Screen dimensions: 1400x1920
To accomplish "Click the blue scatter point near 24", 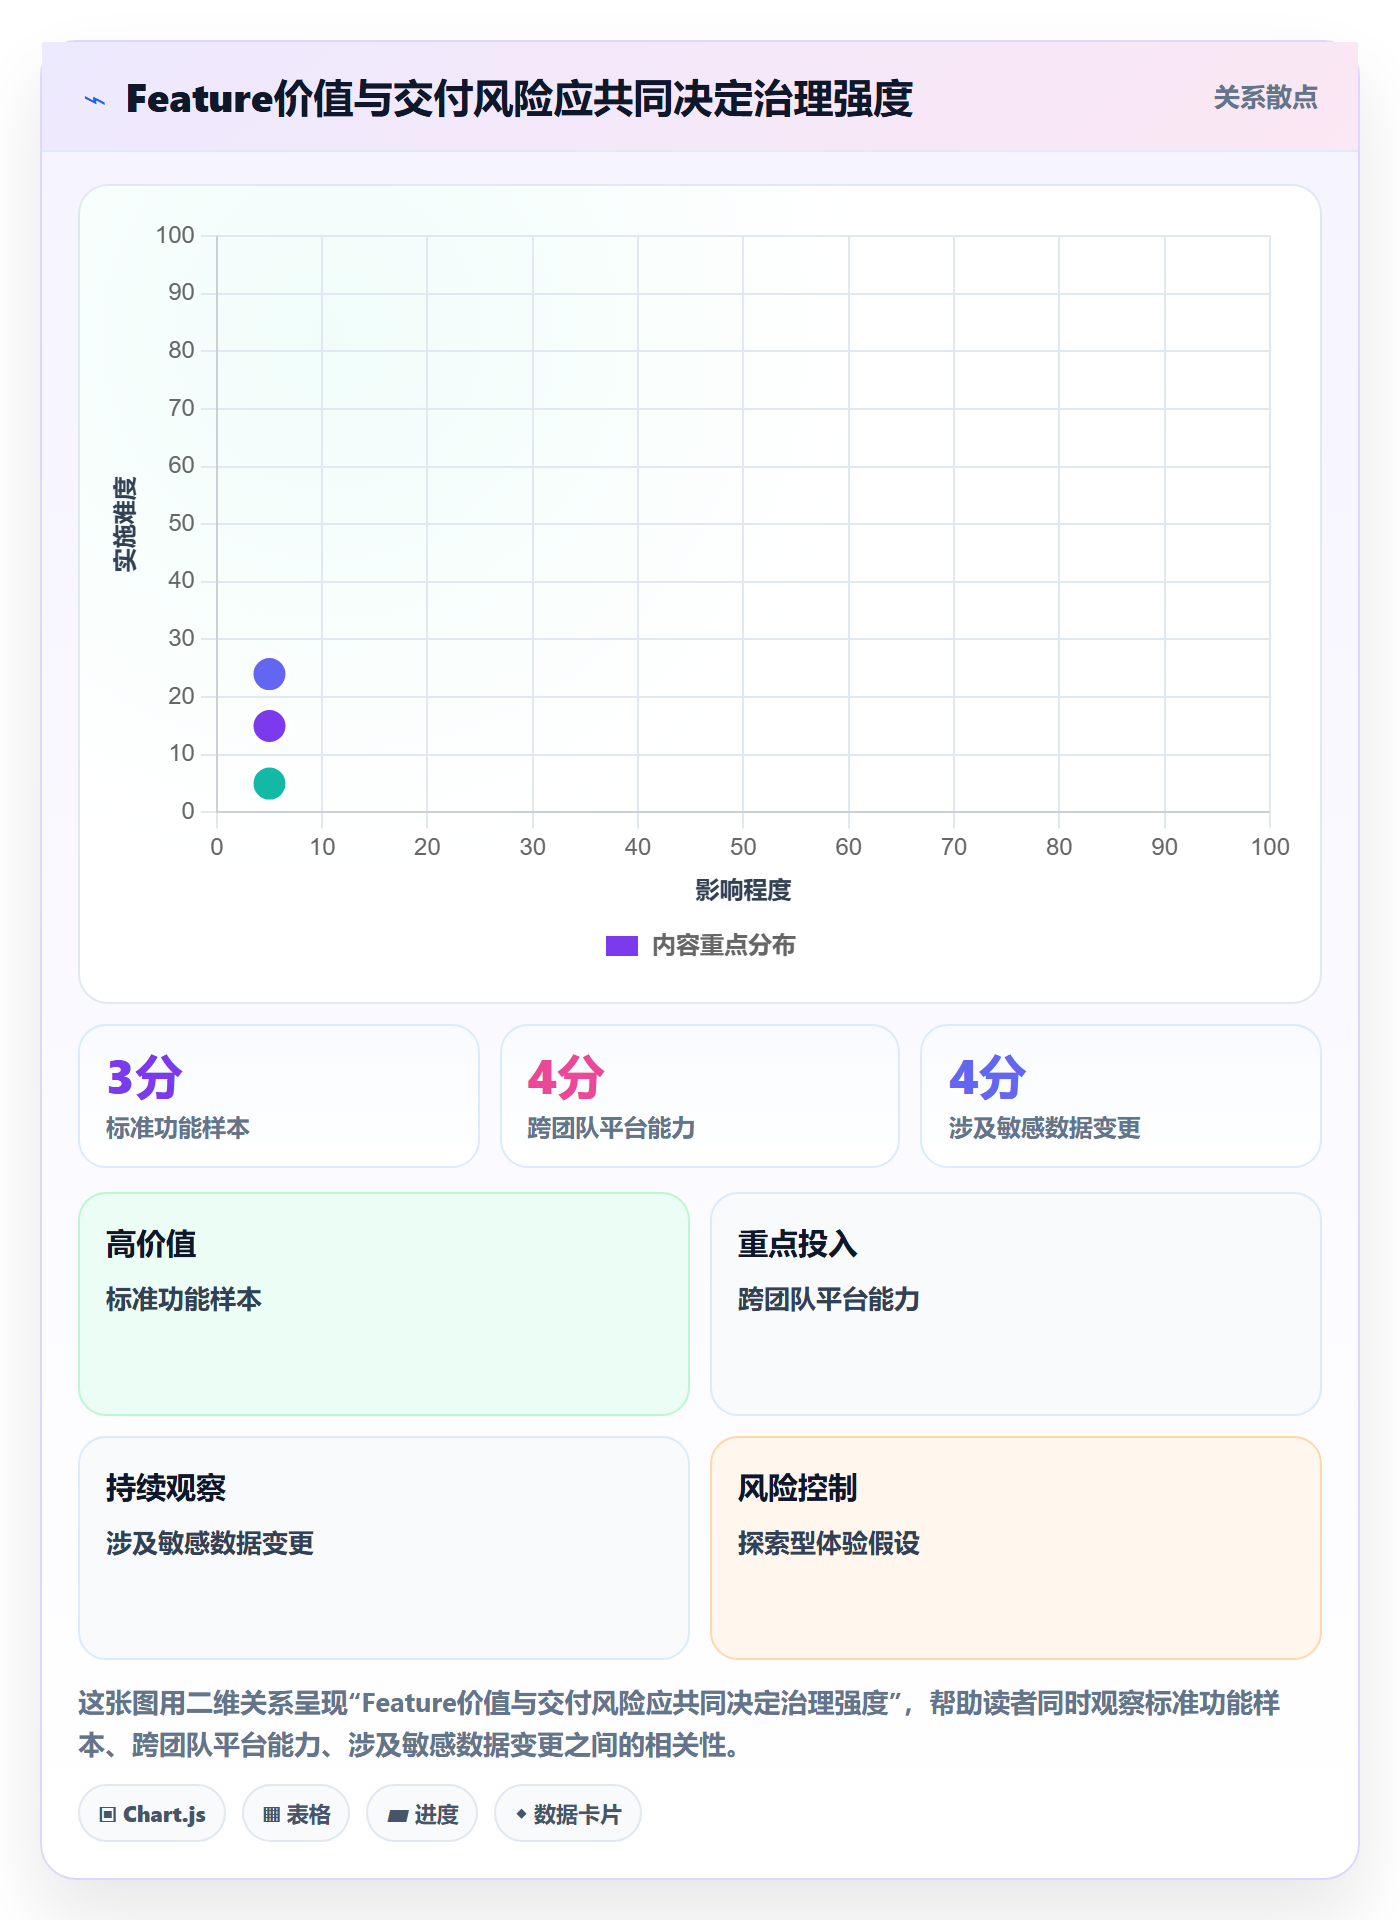I will [269, 674].
